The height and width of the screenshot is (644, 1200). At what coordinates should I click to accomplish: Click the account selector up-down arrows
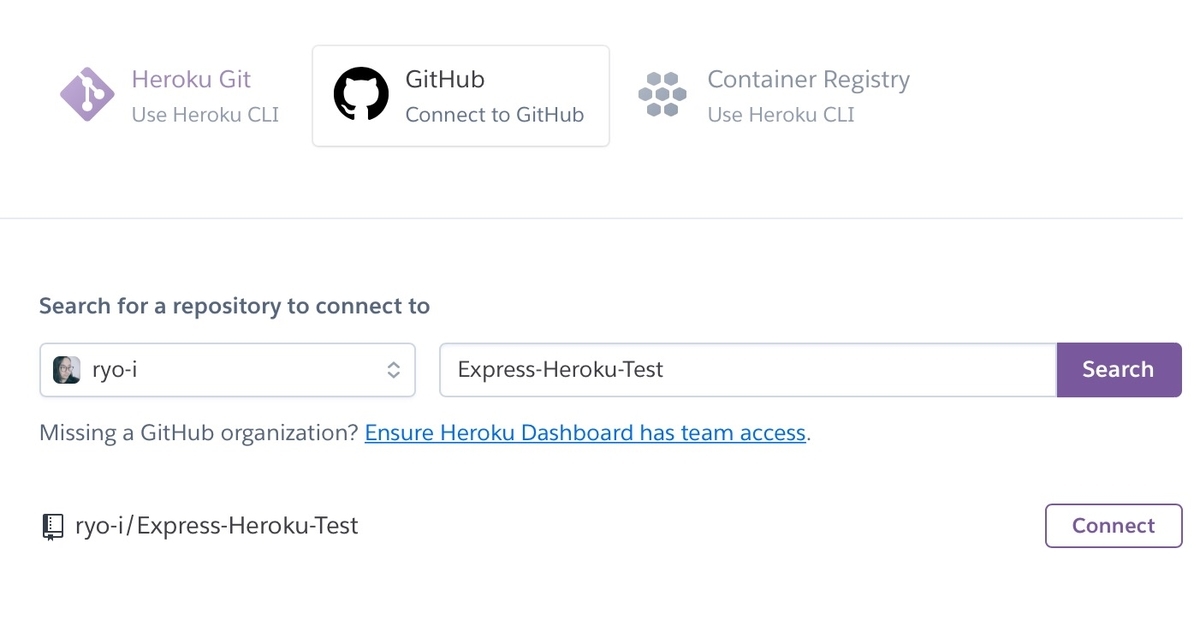coord(393,370)
